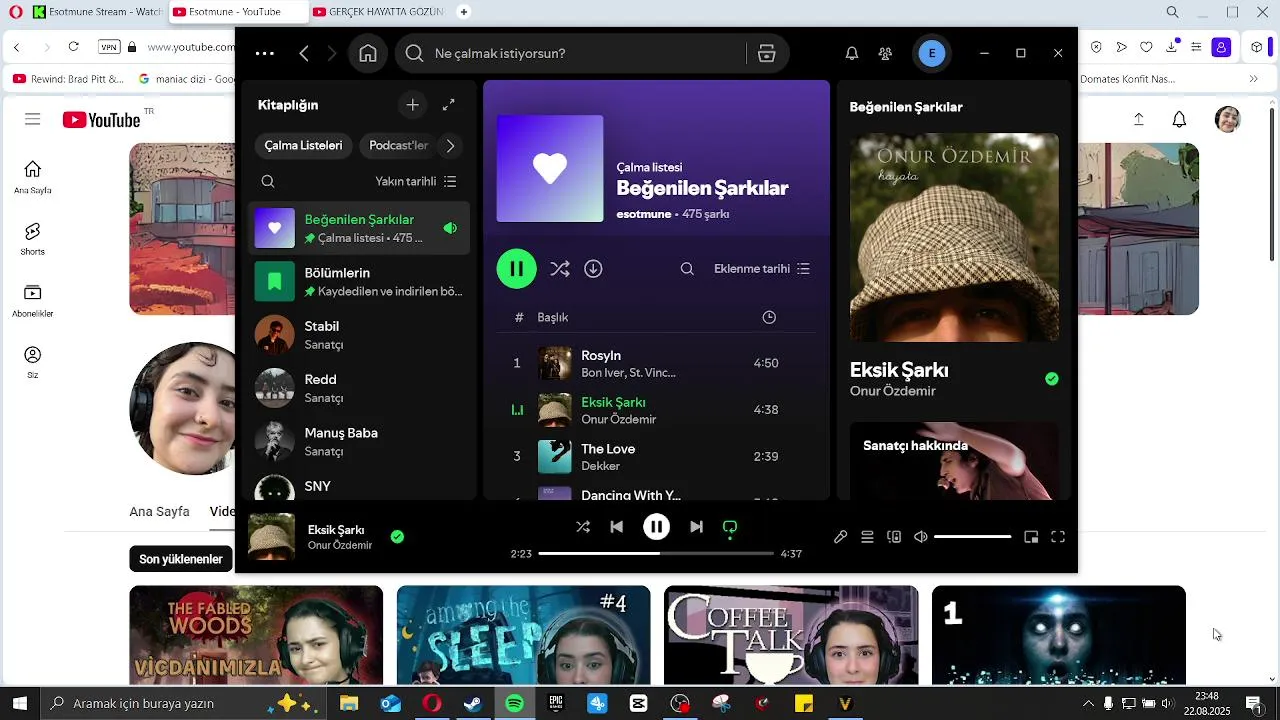Screen dimensions: 1280x720
Task: Open Spotify profile avatar E
Action: [x=932, y=53]
